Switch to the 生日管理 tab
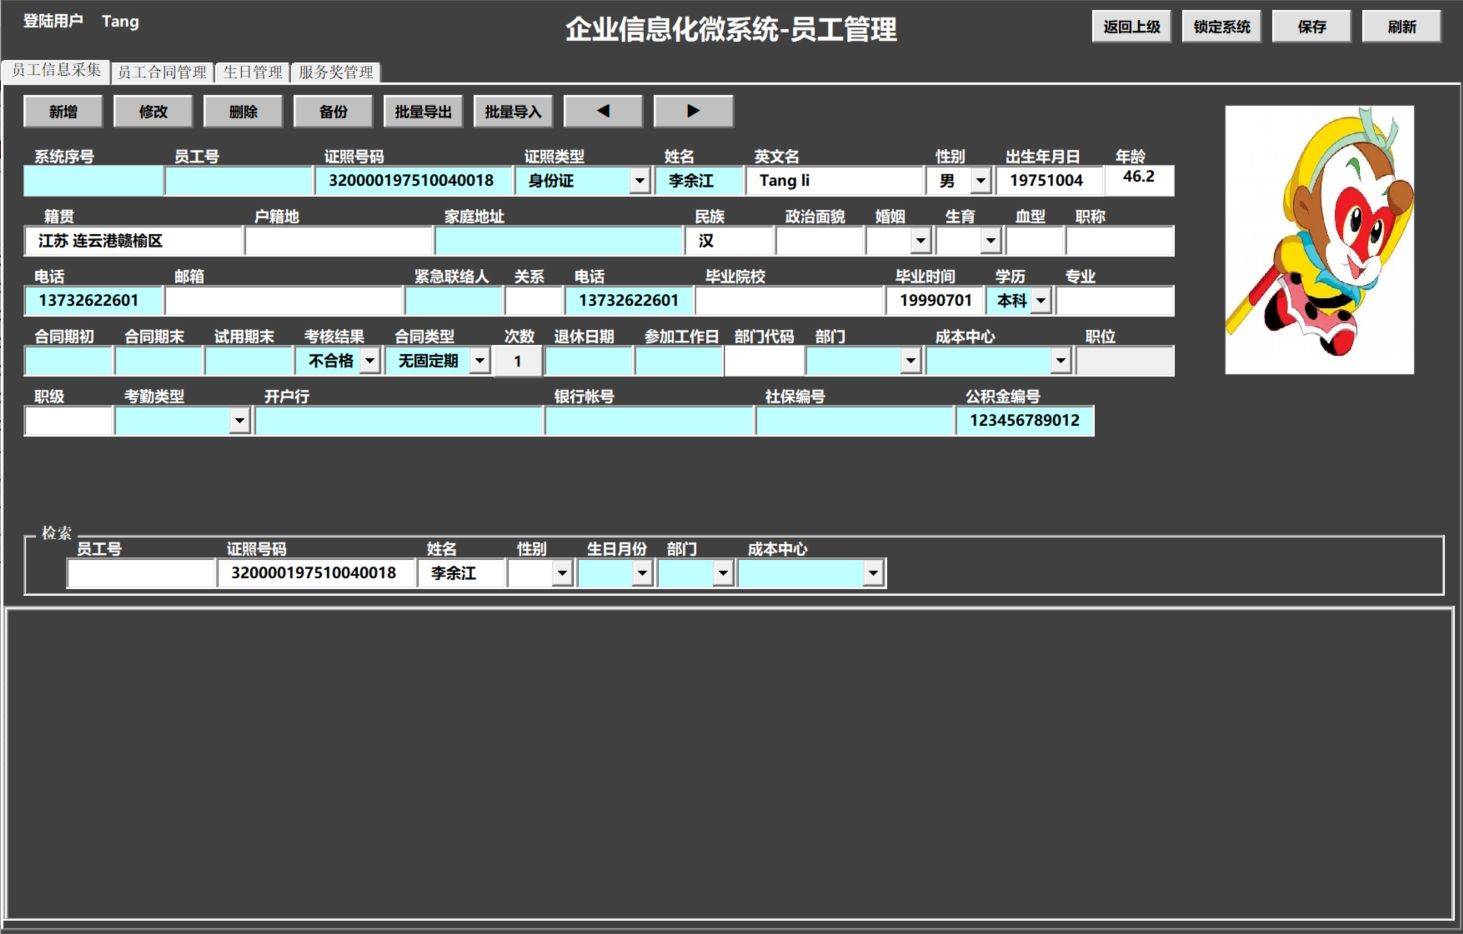This screenshot has height=934, width=1463. (x=252, y=71)
